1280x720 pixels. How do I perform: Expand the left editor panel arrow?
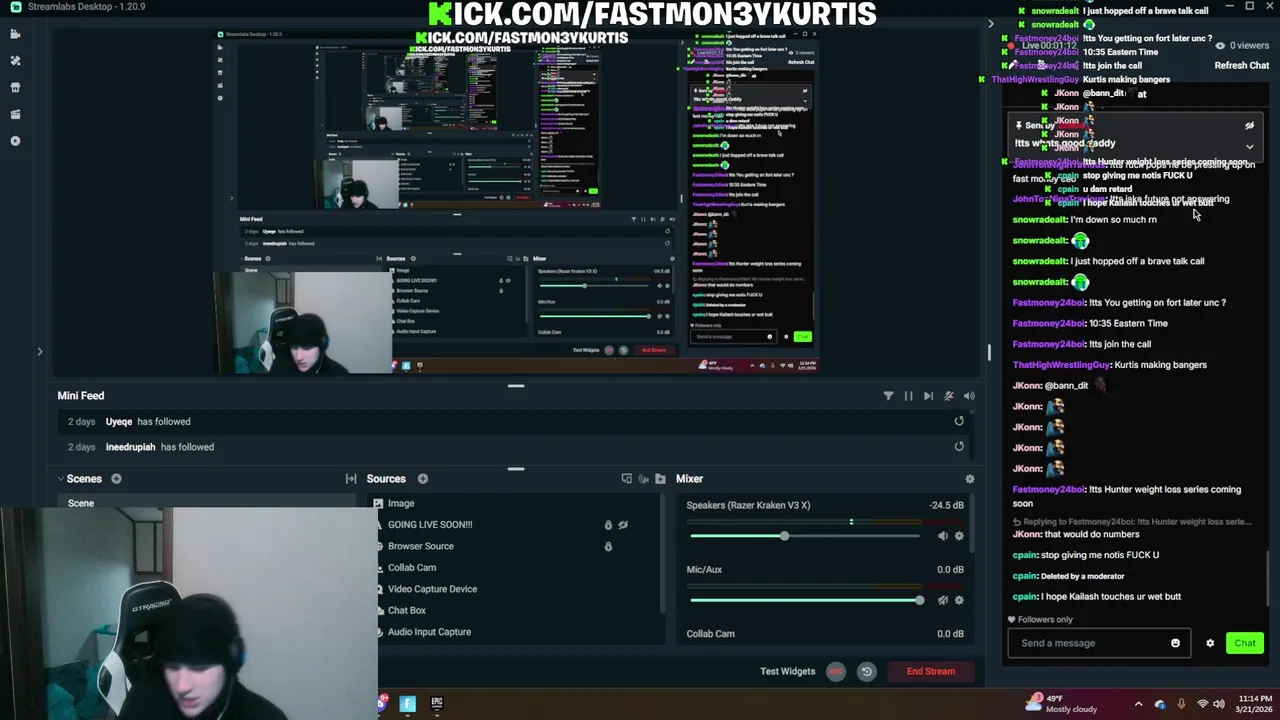click(40, 351)
